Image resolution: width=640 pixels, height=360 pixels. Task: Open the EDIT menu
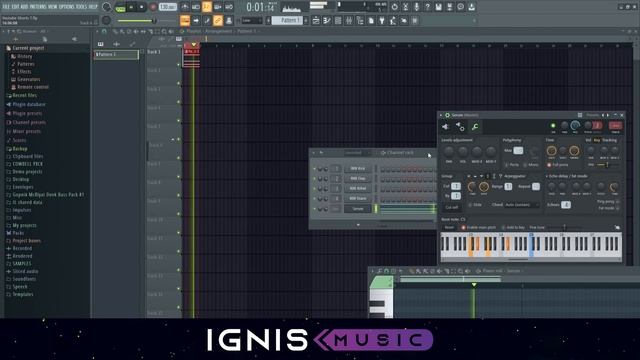point(16,7)
